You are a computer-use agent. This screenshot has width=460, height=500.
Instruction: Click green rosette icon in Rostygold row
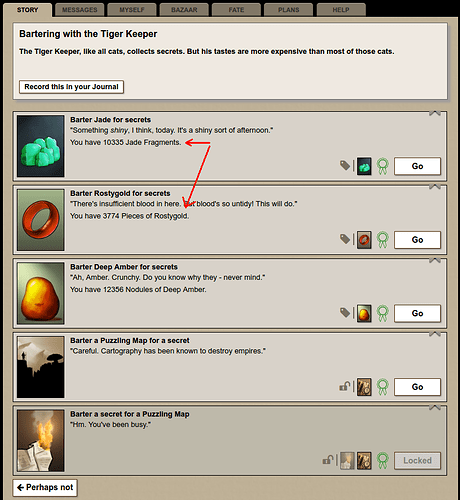[383, 240]
